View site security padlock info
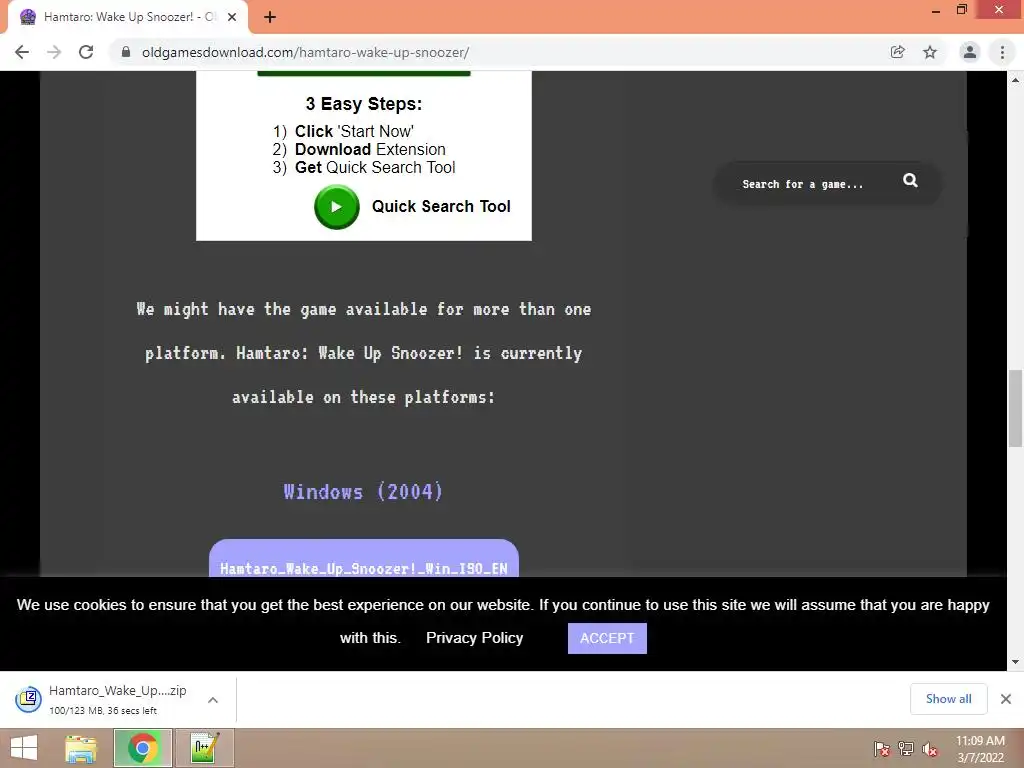Viewport: 1024px width, 768px height. click(126, 52)
